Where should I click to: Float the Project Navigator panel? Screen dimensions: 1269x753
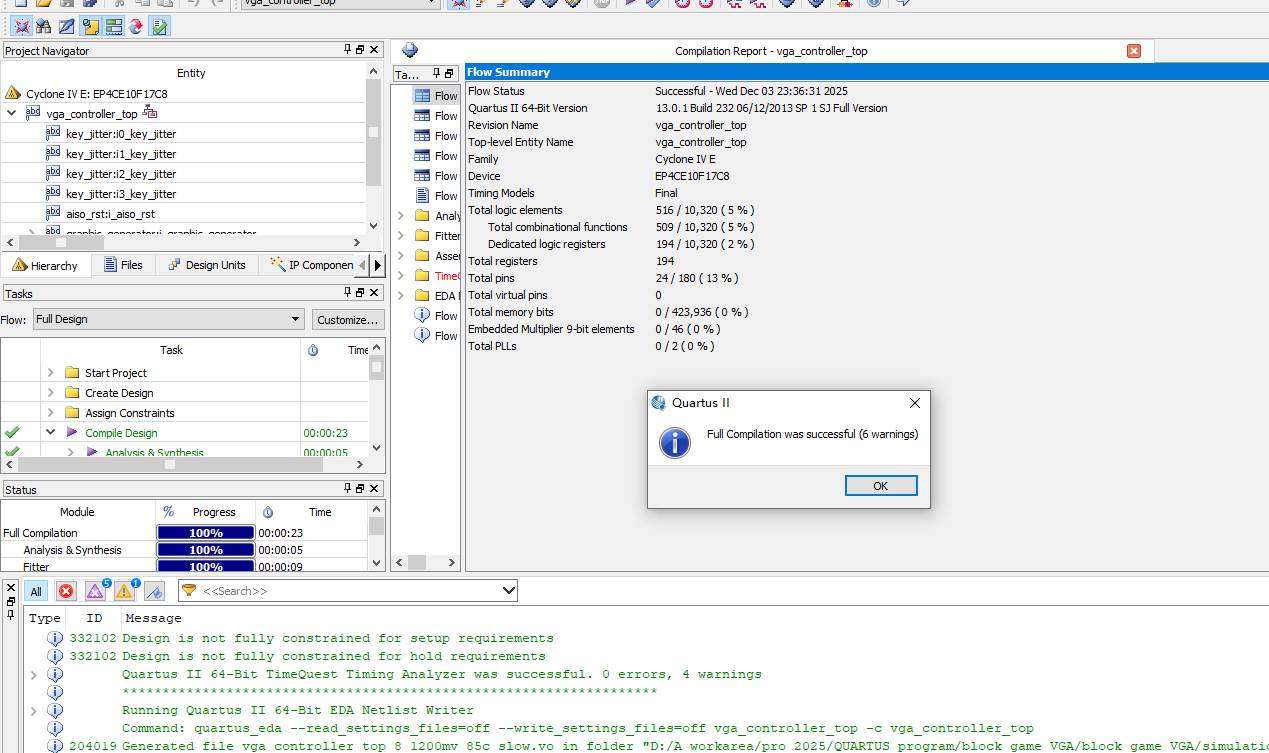click(x=361, y=50)
